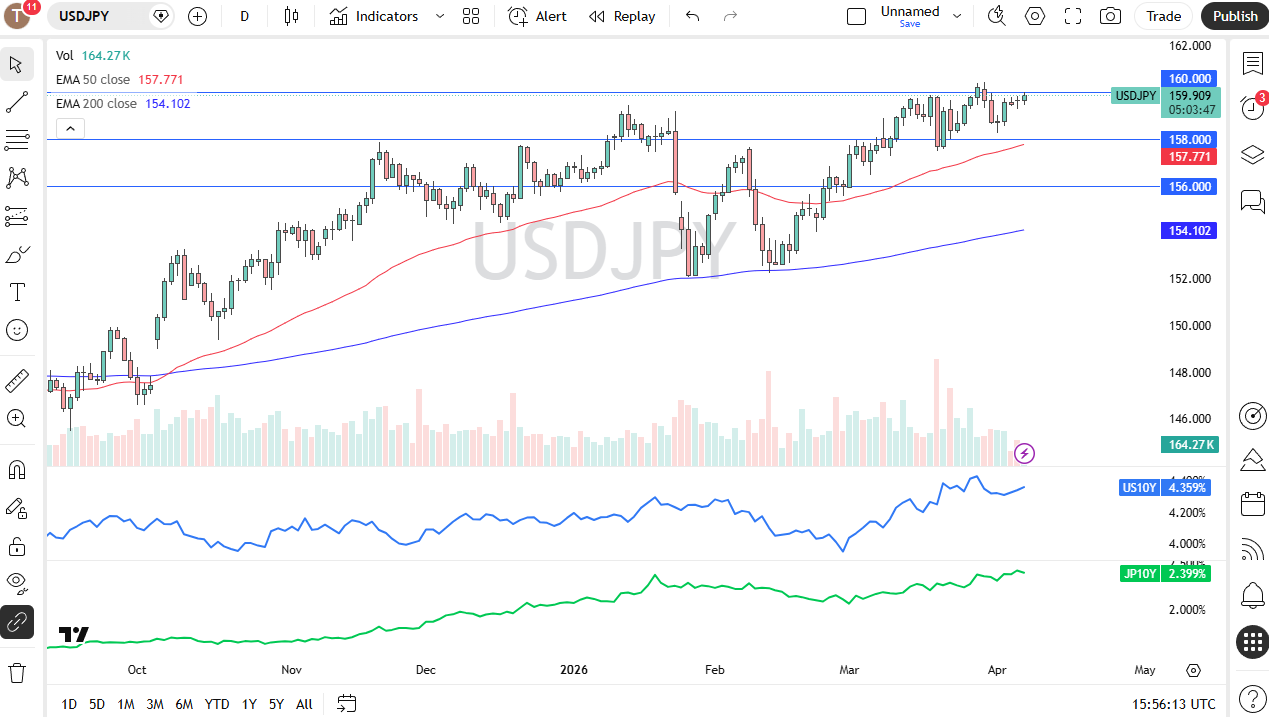Open the alerts panel with clock icon

(x=1252, y=107)
